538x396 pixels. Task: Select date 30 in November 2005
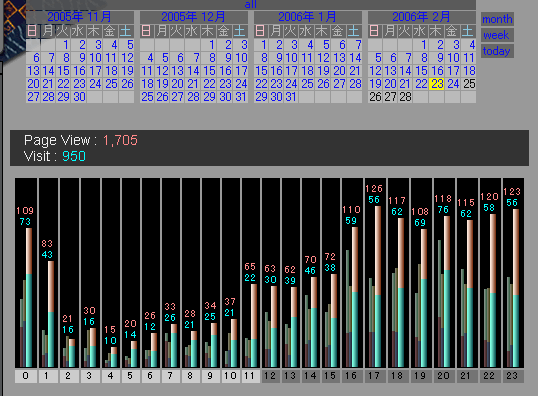pos(79,97)
